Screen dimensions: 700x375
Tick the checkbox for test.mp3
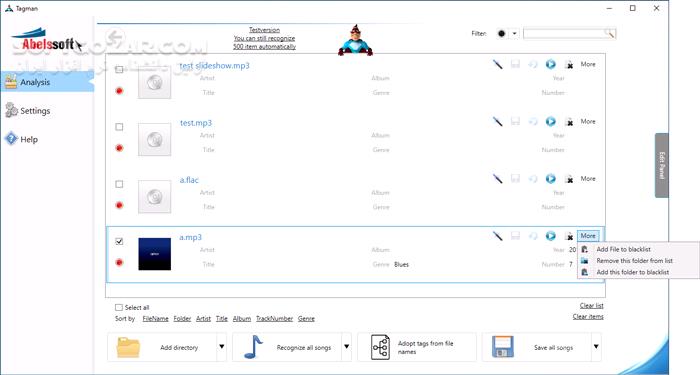point(119,127)
